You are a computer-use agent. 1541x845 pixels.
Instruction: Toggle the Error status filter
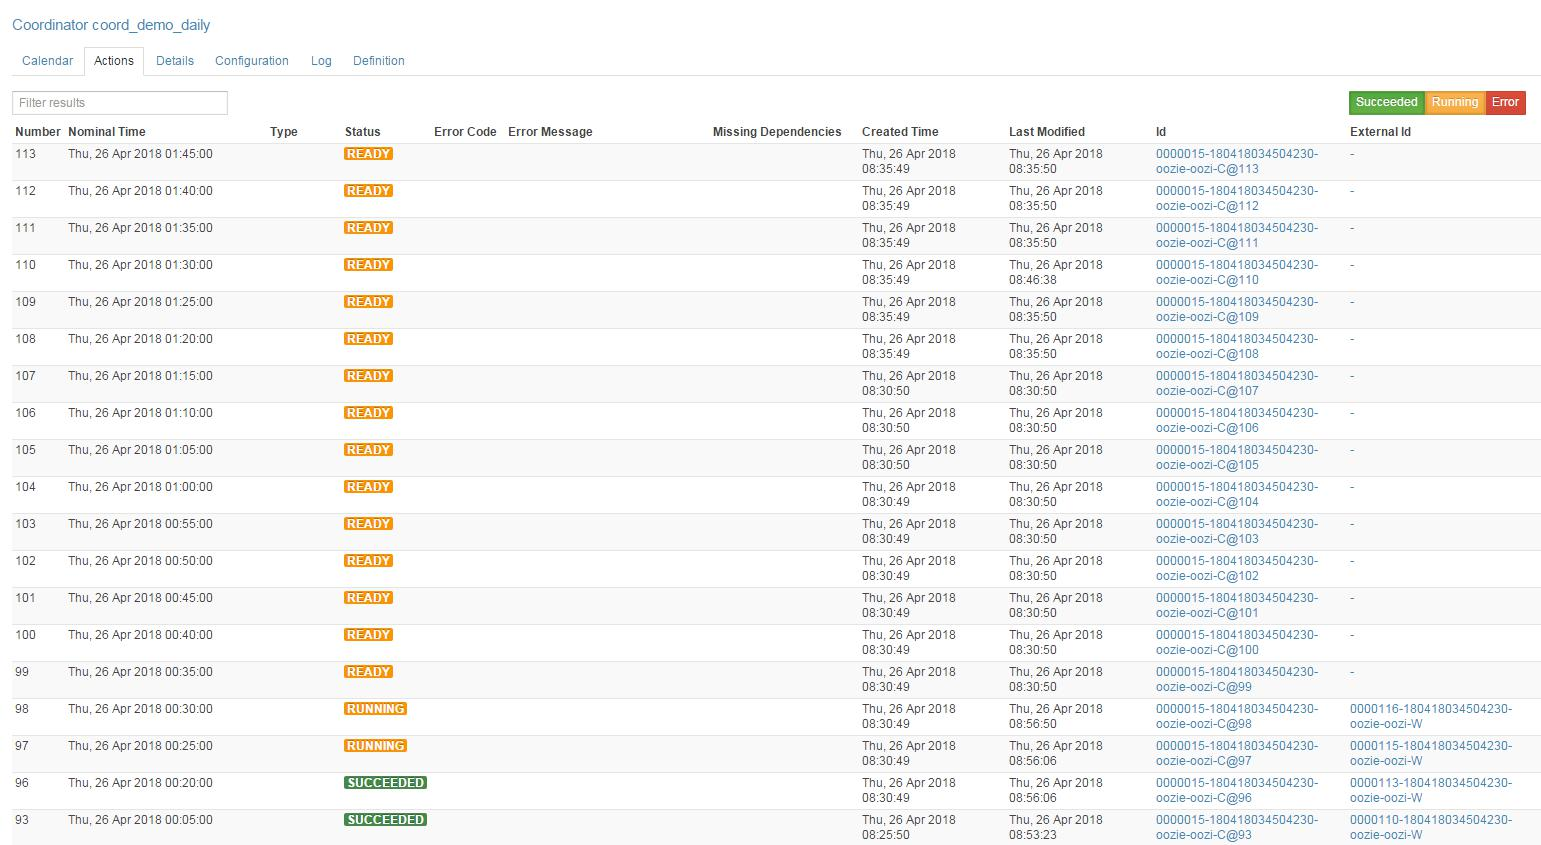pos(1505,102)
